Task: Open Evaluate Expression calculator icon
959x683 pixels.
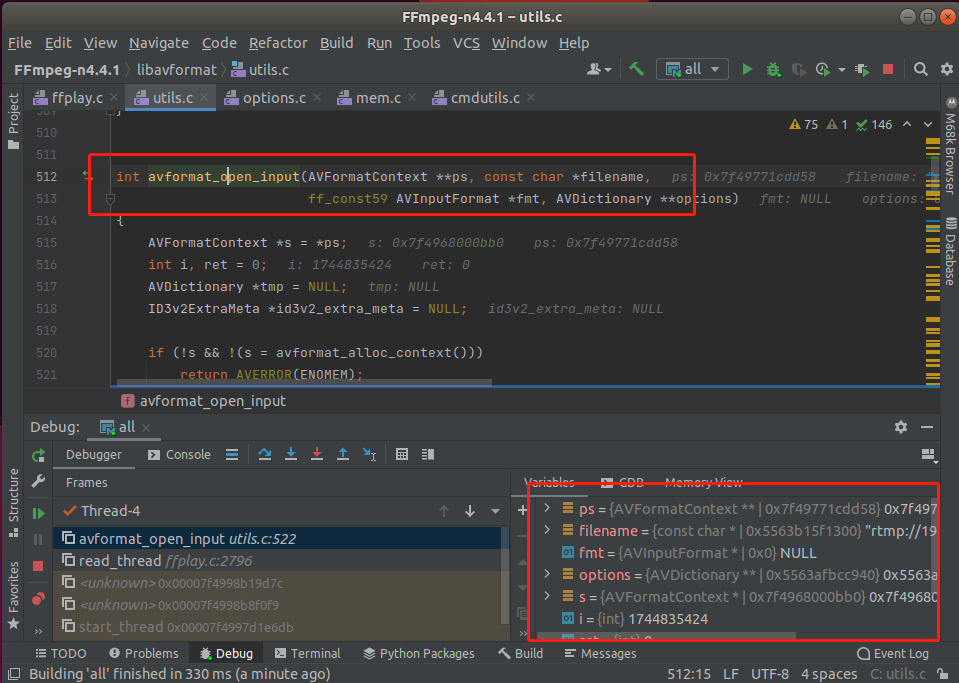Action: tap(402, 454)
